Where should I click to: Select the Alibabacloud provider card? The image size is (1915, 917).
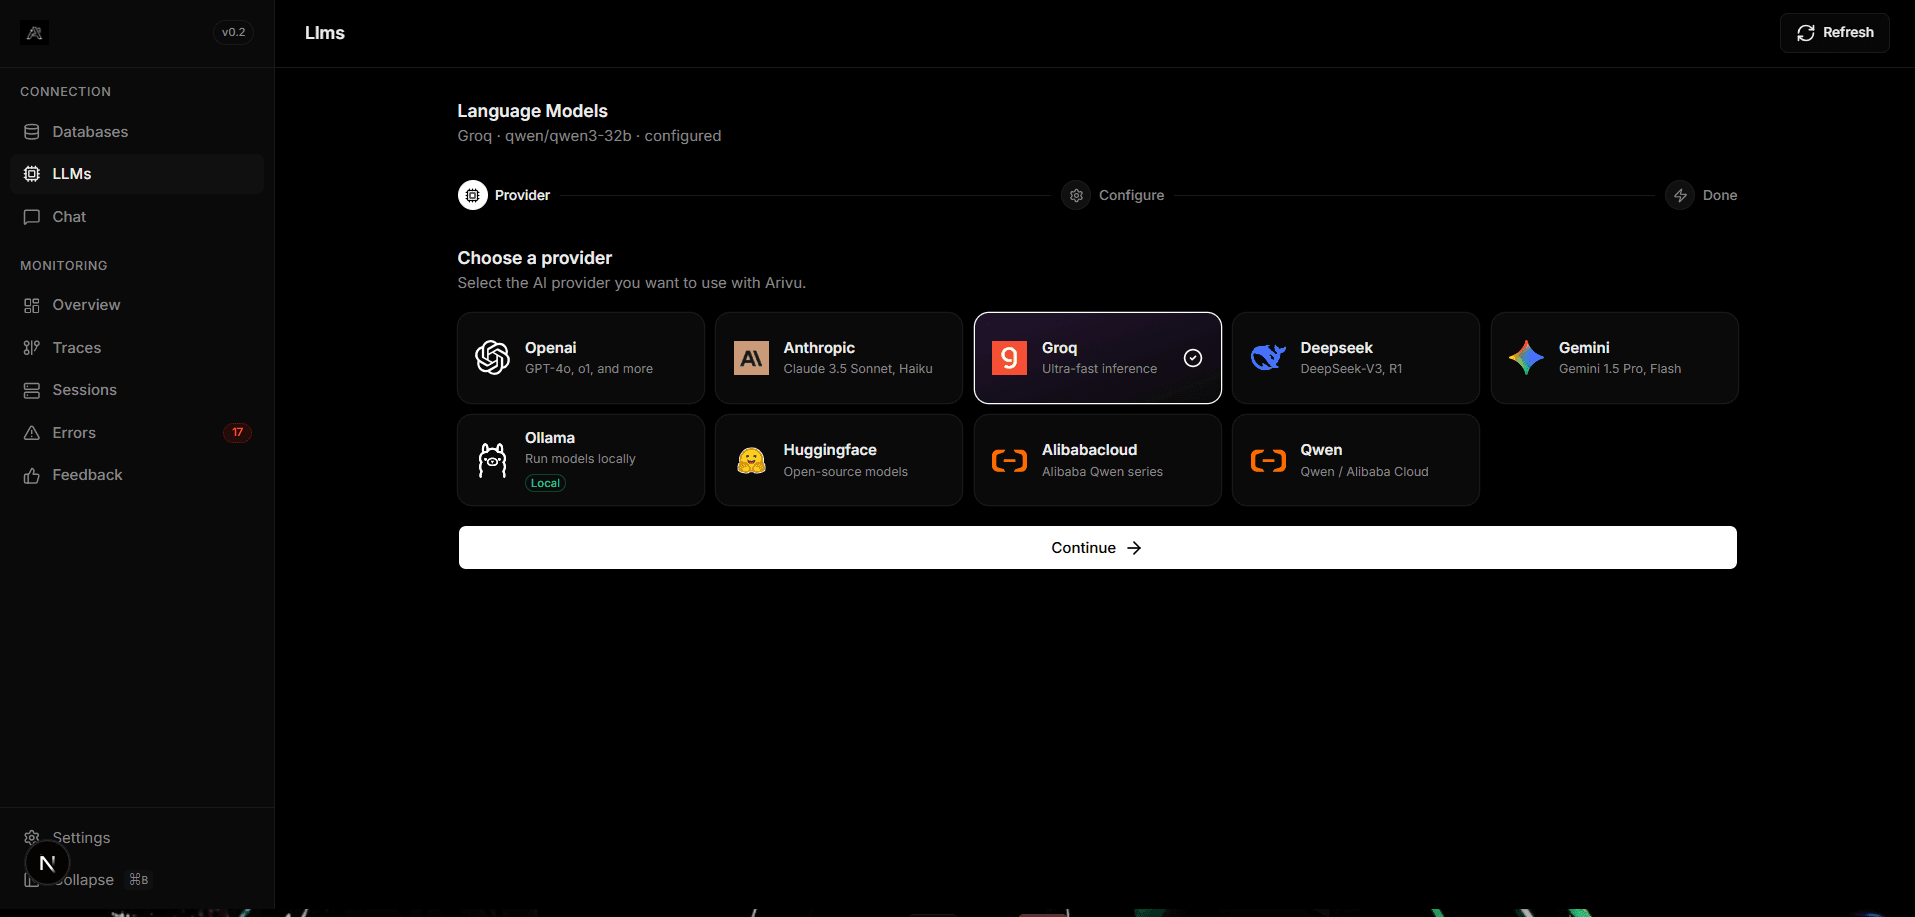[x=1098, y=460]
